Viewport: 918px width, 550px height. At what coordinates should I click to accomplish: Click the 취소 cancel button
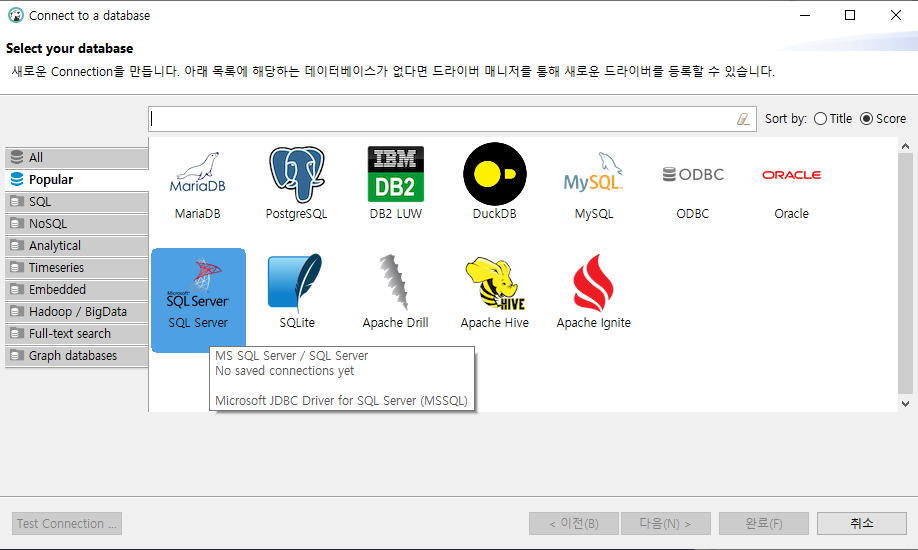coord(862,524)
